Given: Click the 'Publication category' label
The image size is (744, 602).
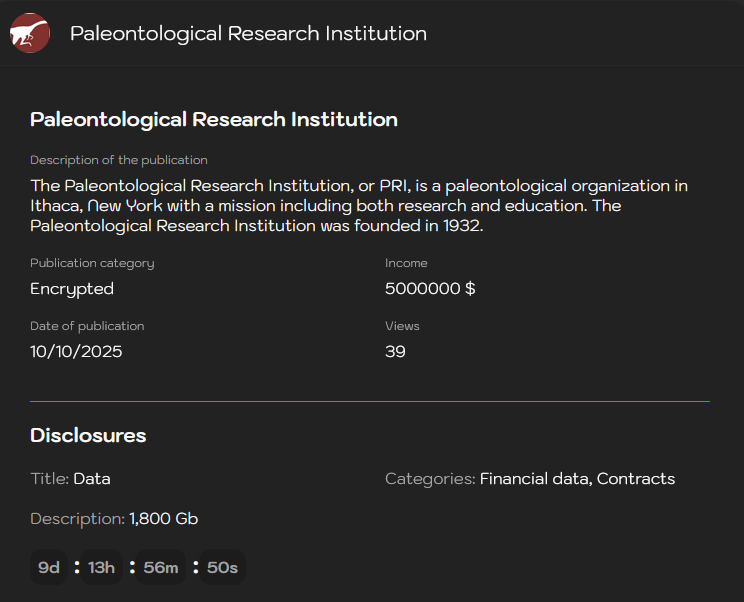Looking at the screenshot, I should coord(92,263).
